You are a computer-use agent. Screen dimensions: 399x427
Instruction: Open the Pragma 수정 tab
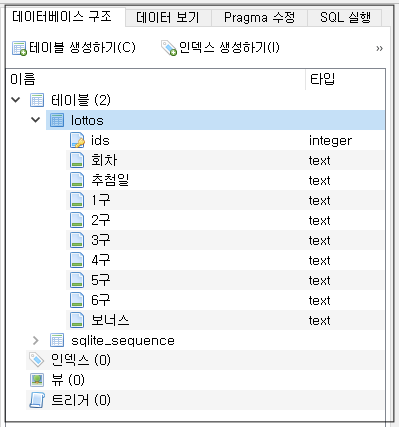pos(259,18)
